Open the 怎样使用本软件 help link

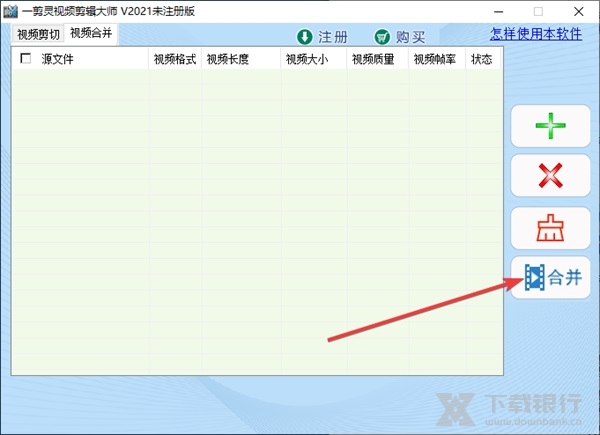536,34
